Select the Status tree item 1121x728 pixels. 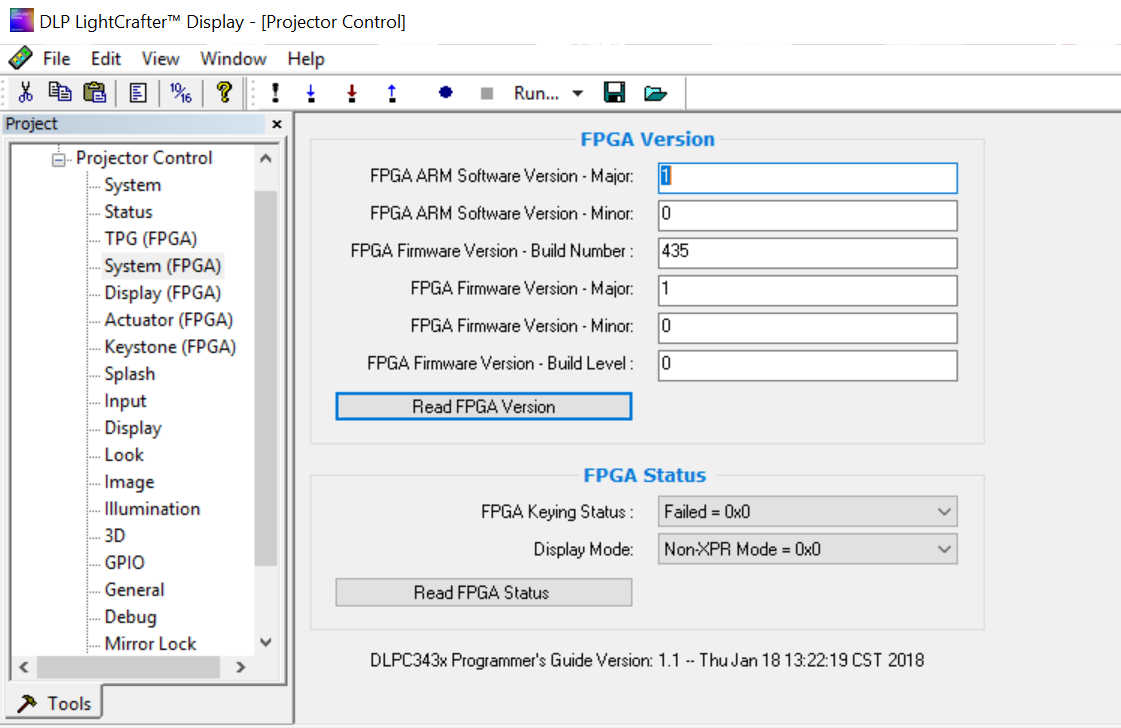pyautogui.click(x=128, y=212)
